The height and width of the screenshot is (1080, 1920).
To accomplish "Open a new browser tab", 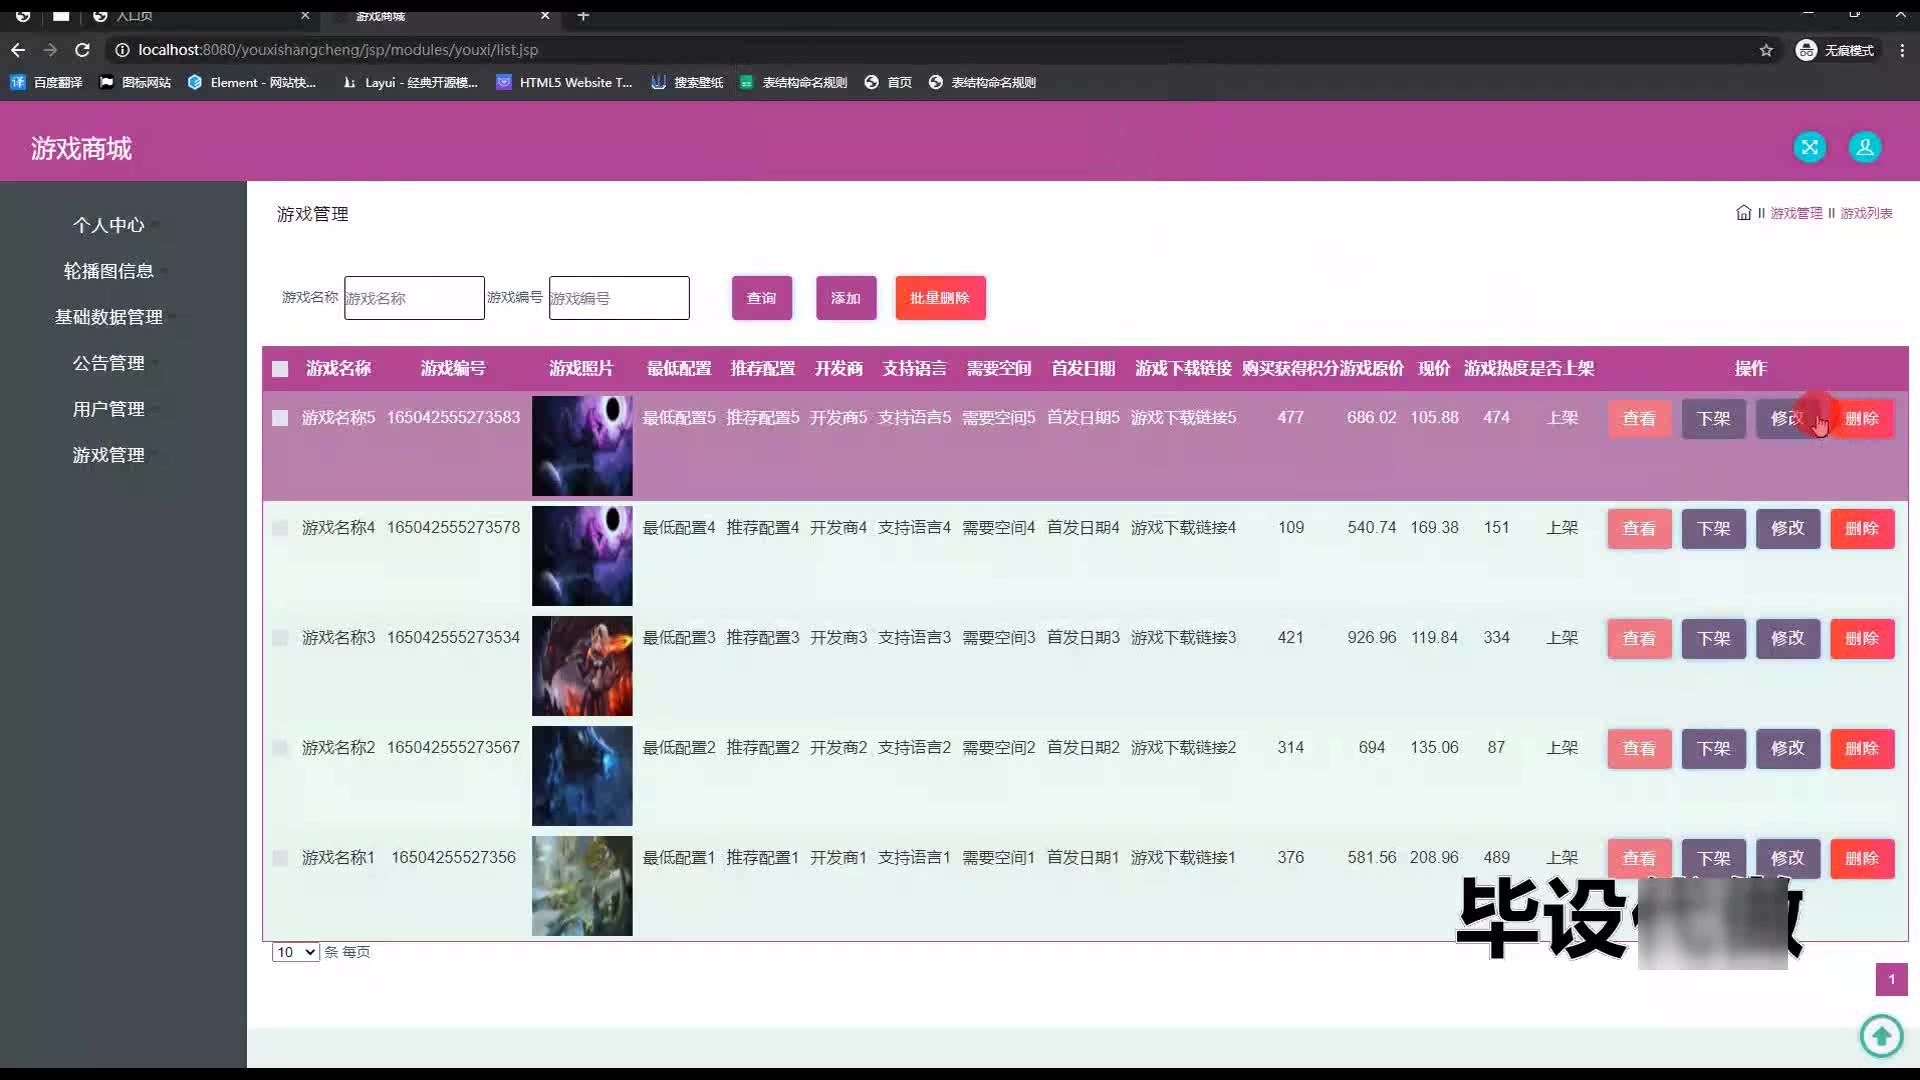I will click(583, 15).
